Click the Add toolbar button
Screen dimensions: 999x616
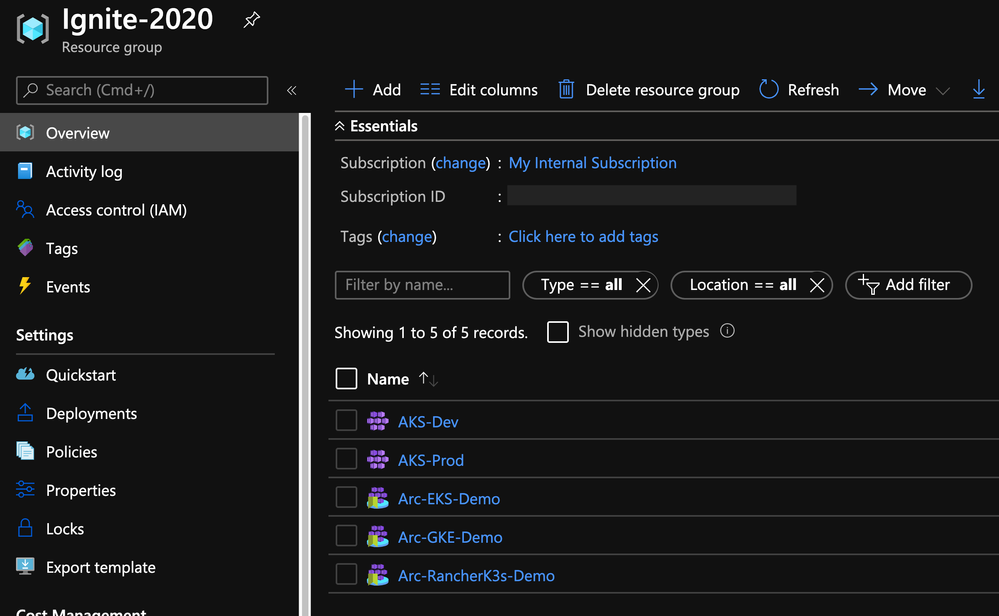click(373, 90)
